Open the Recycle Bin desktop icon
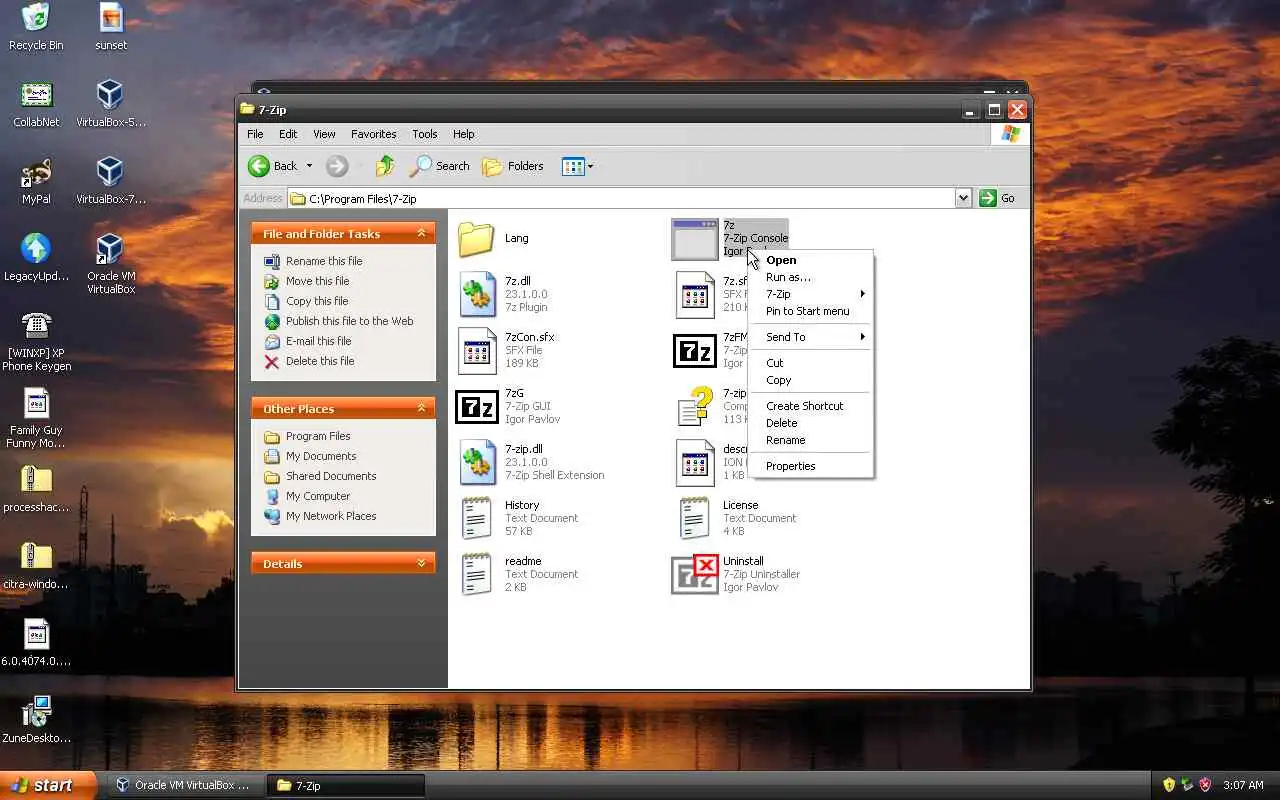 pyautogui.click(x=36, y=18)
